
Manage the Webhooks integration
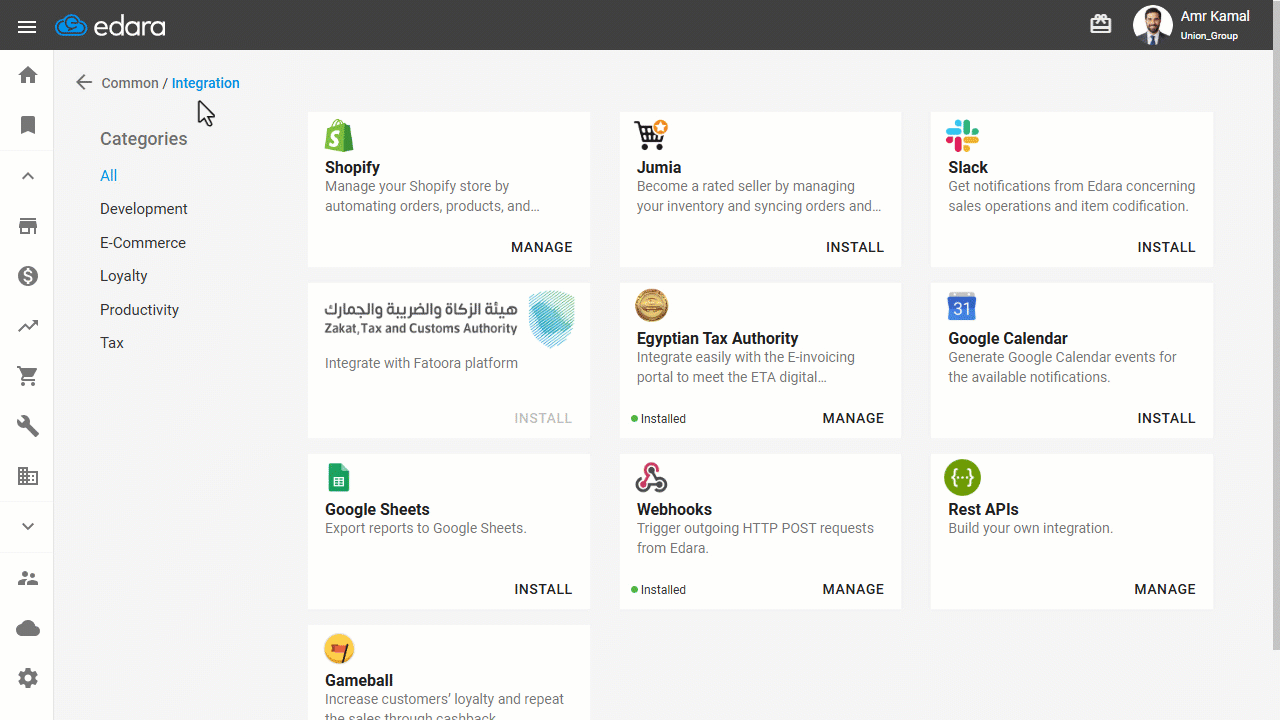(853, 589)
